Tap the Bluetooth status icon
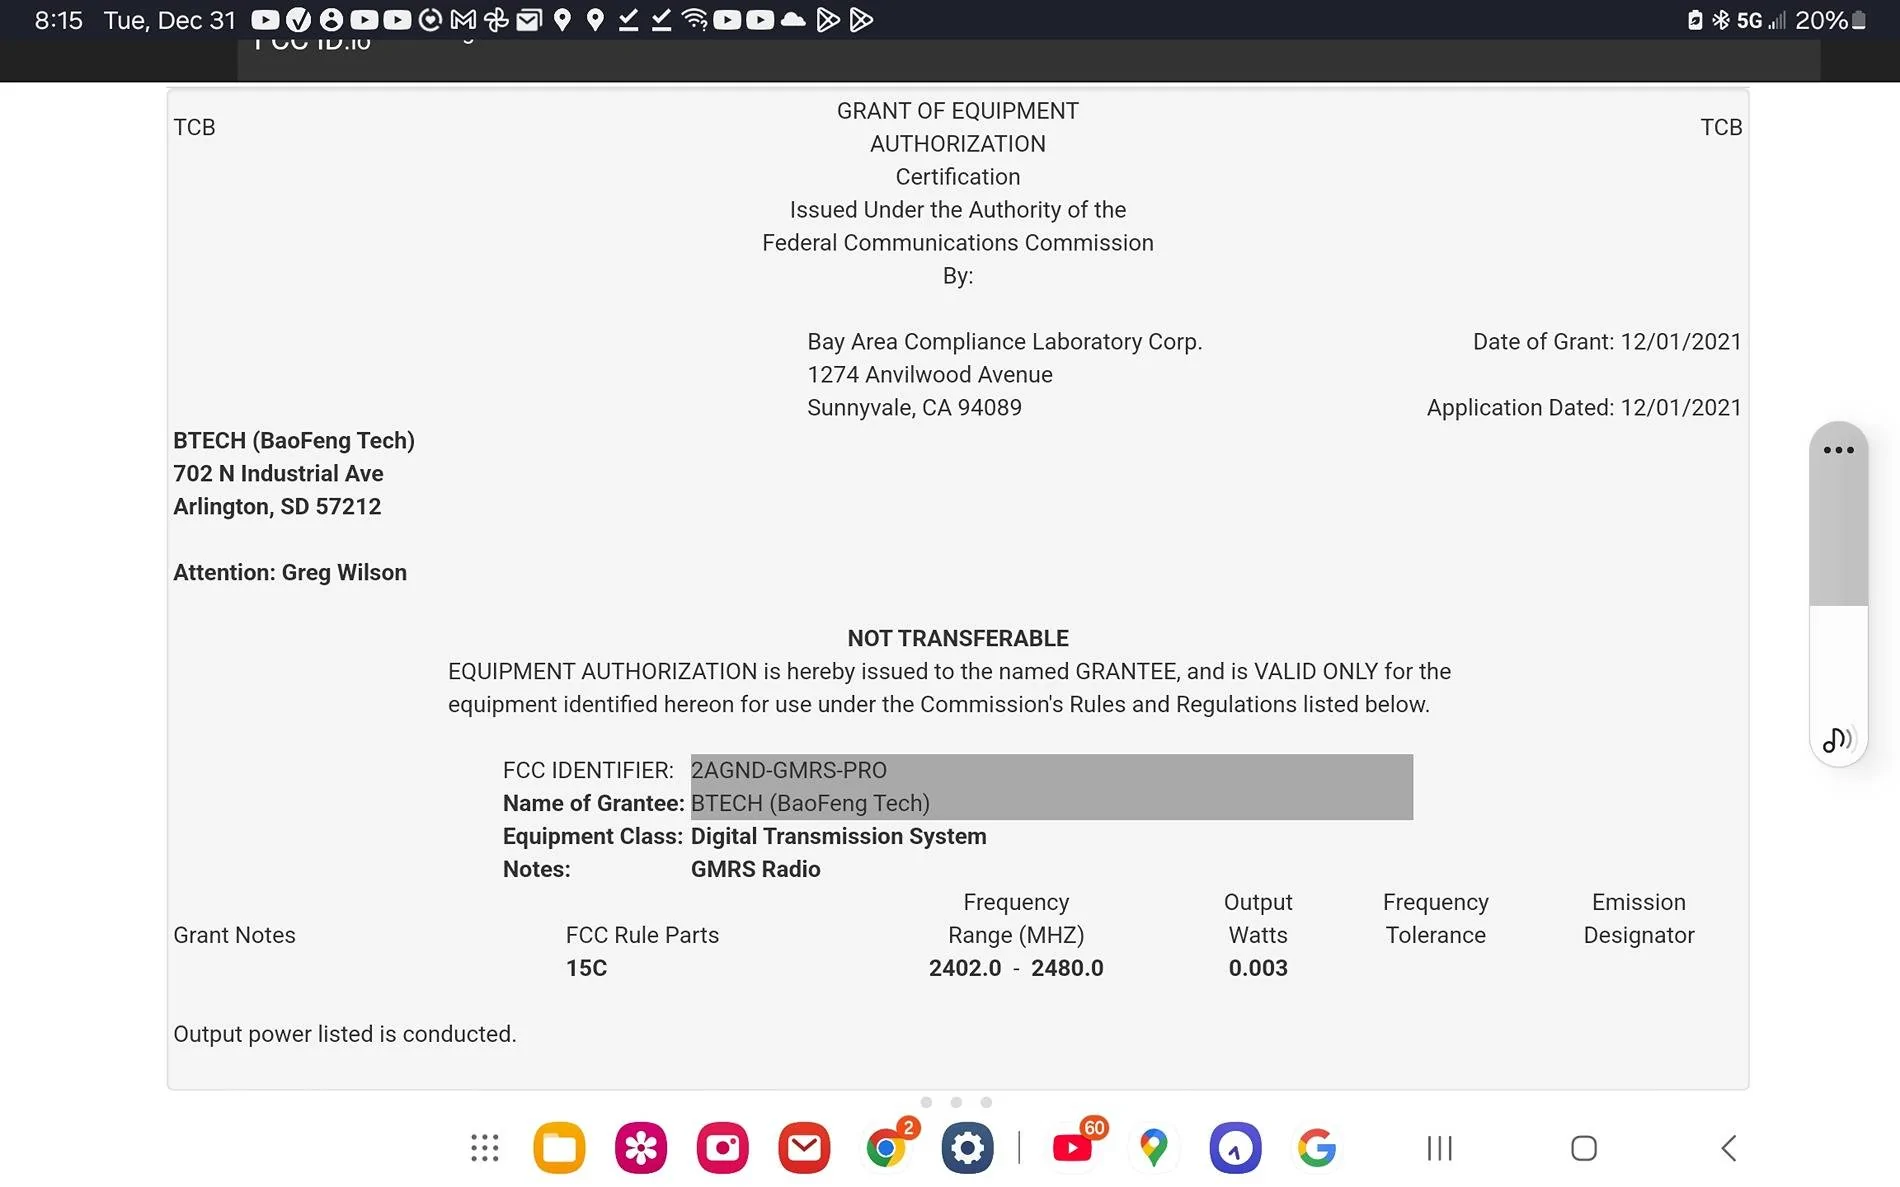The height and width of the screenshot is (1187, 1900). pos(1720,20)
